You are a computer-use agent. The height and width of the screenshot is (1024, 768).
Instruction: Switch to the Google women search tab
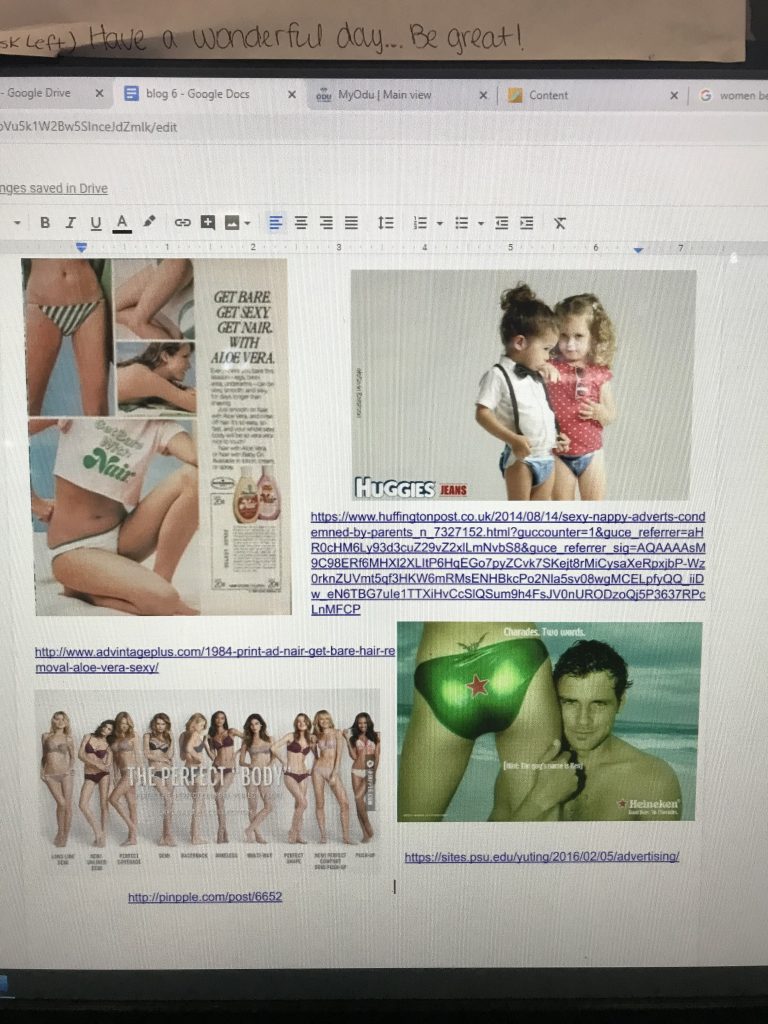[x=733, y=95]
